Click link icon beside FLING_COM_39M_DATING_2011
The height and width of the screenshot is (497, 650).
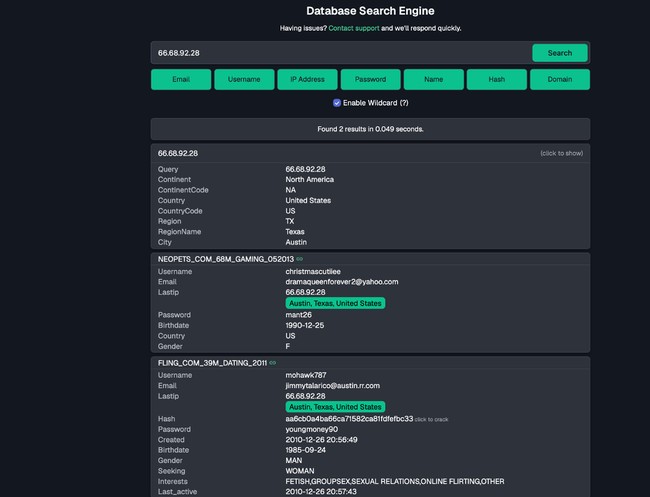(x=272, y=363)
